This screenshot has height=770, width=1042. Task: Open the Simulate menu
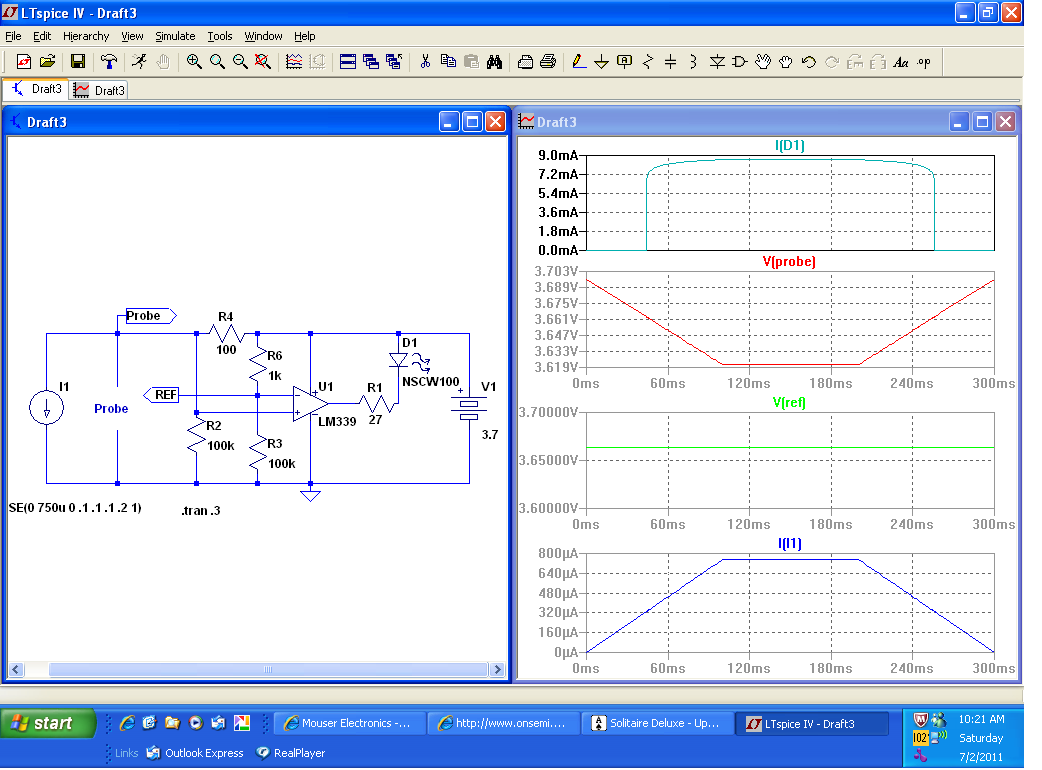tap(175, 36)
